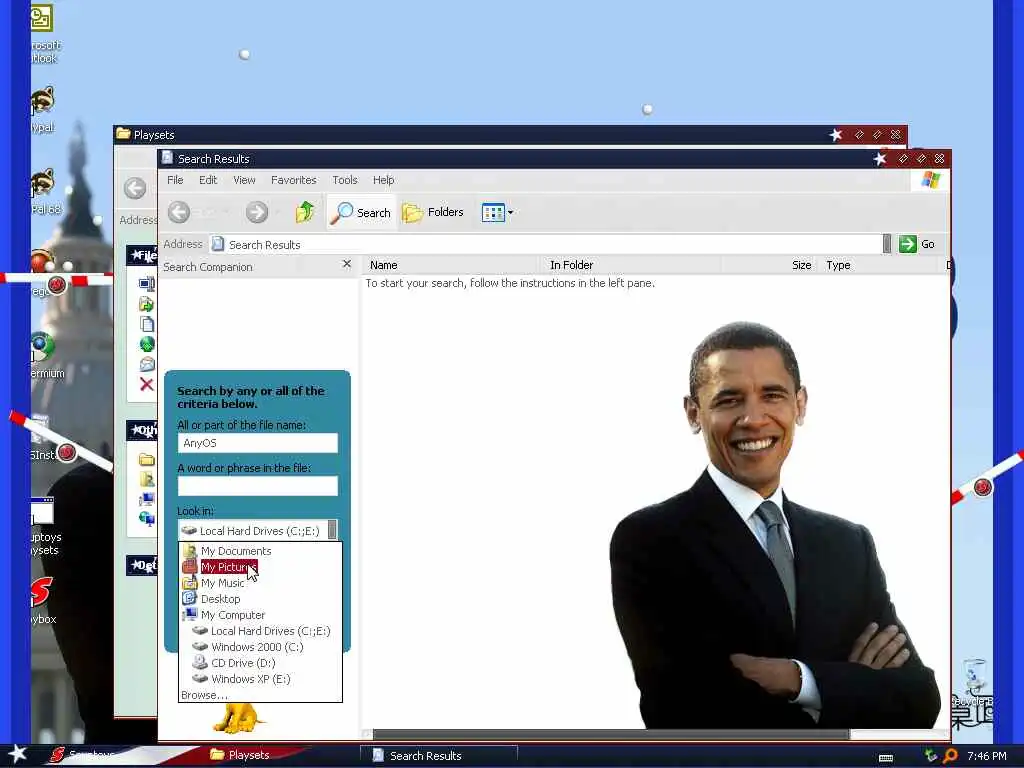Click star button in Search Results title bar
The width and height of the screenshot is (1024, 768).
pos(880,159)
